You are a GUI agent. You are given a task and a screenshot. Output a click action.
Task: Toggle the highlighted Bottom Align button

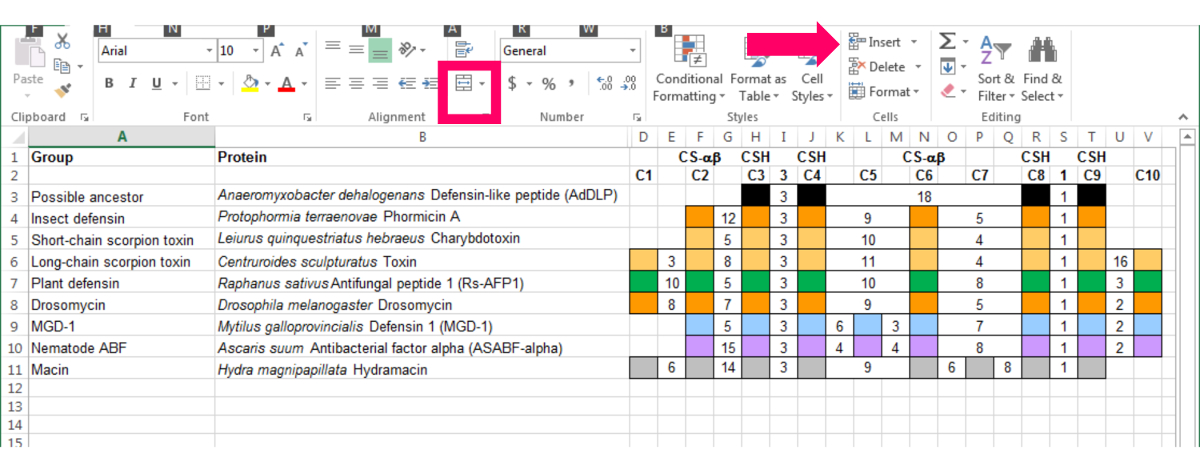tap(380, 49)
